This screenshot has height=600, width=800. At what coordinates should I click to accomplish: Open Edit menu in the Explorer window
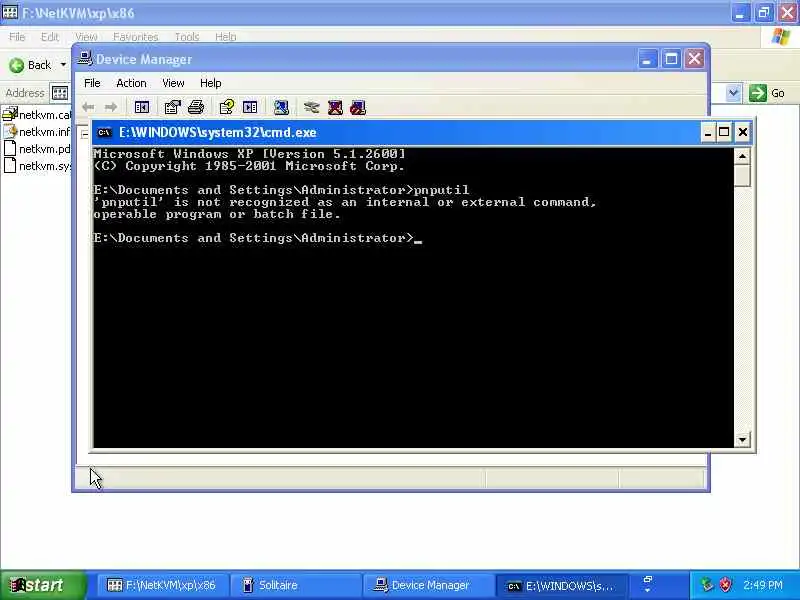49,37
